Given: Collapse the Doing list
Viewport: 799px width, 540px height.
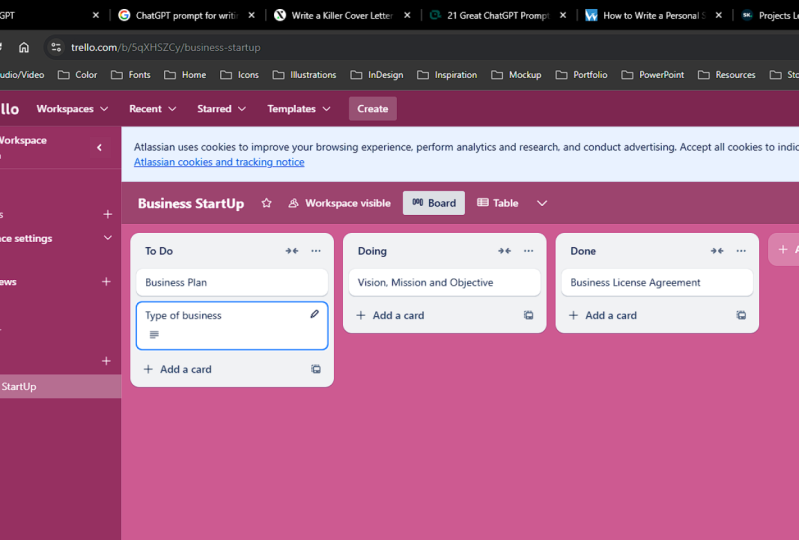Looking at the screenshot, I should [x=504, y=251].
